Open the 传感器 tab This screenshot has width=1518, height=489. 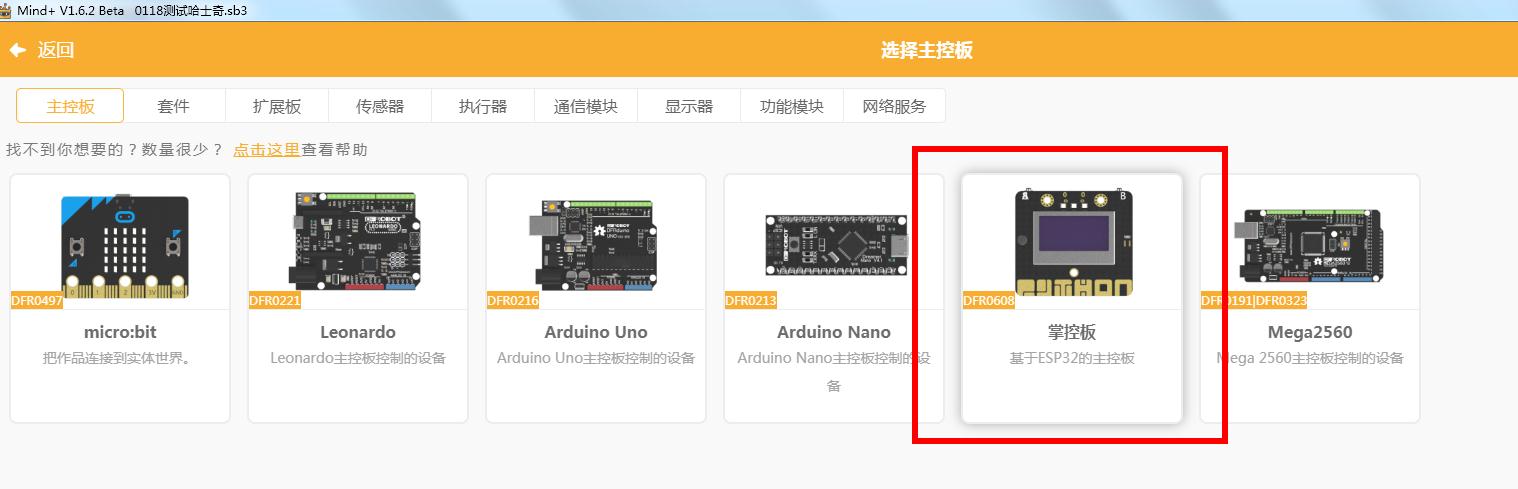click(x=380, y=106)
